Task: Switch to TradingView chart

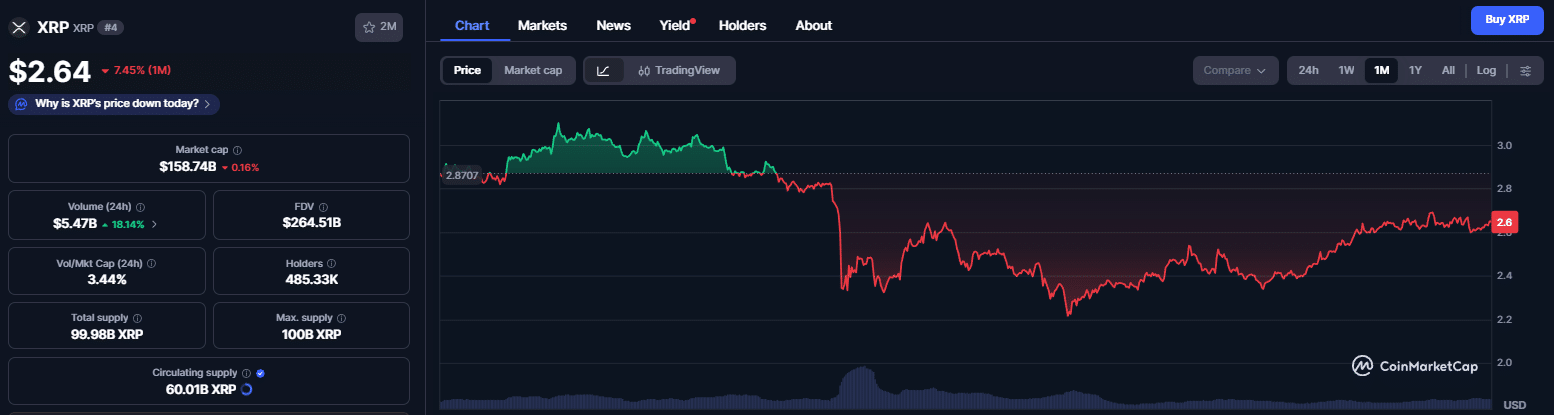Action: tap(679, 70)
